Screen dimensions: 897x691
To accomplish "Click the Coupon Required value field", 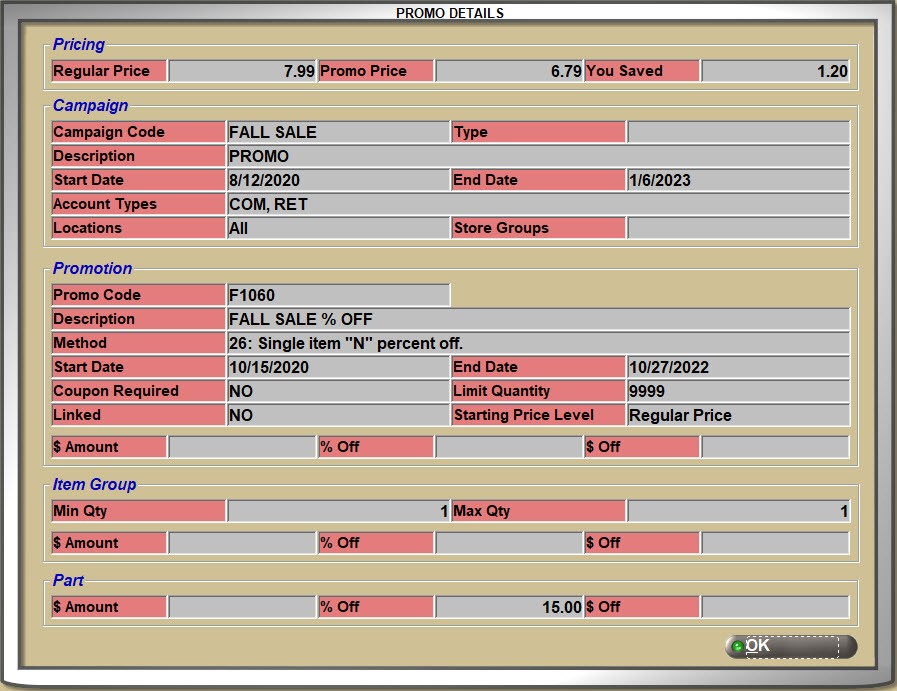I will [x=338, y=391].
